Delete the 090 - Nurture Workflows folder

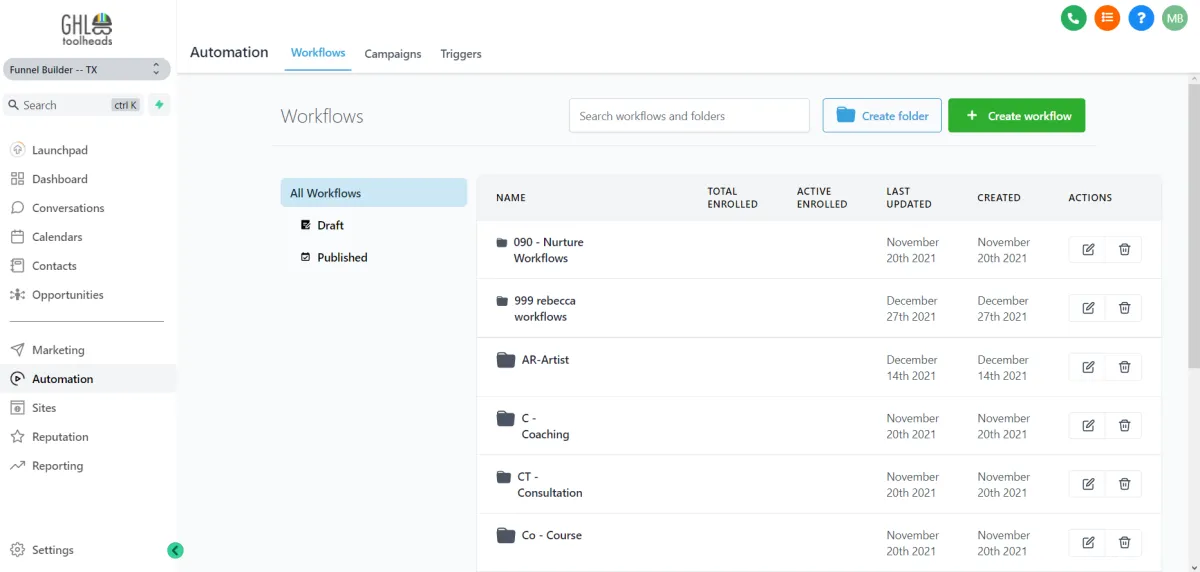(x=1124, y=250)
